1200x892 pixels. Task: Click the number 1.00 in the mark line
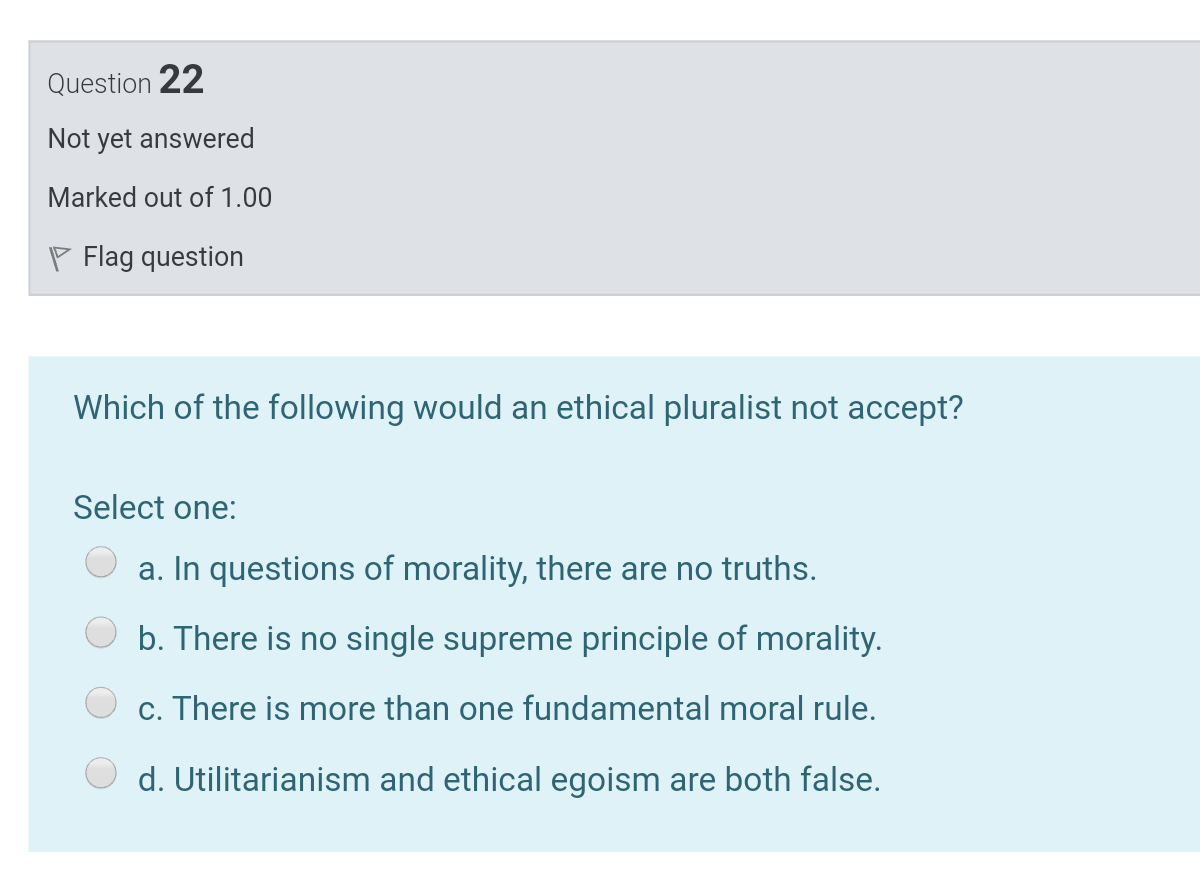coord(246,198)
